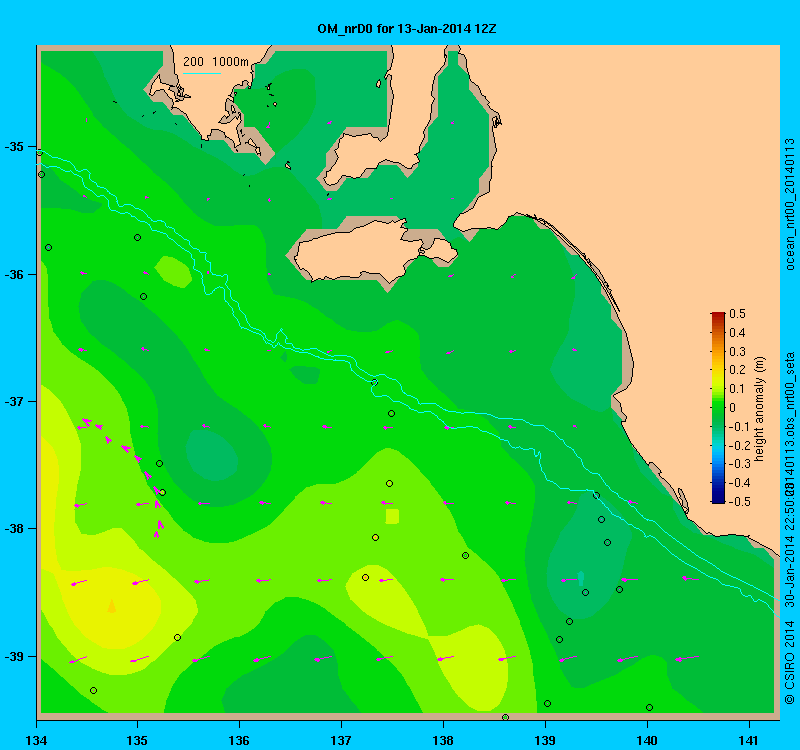Click the cyan legend line under '200 1000m'
Image resolution: width=800 pixels, height=750 pixels.
pos(202,73)
